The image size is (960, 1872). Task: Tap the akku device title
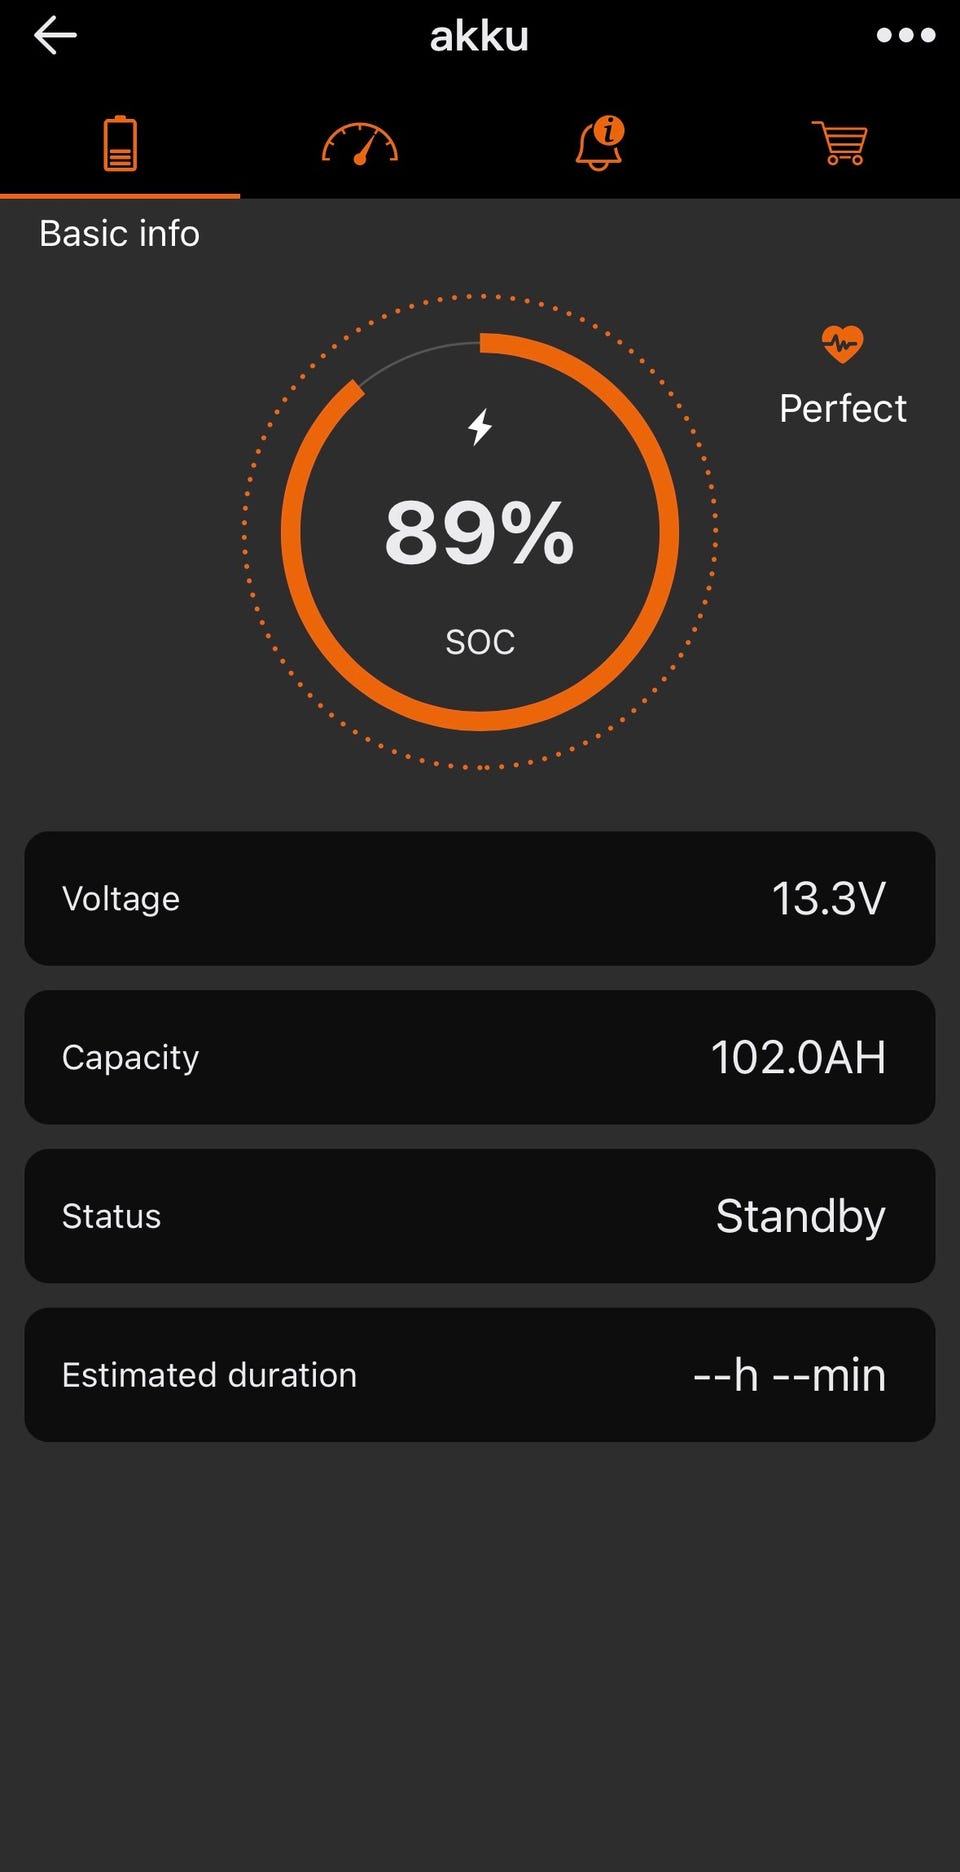[x=479, y=36]
